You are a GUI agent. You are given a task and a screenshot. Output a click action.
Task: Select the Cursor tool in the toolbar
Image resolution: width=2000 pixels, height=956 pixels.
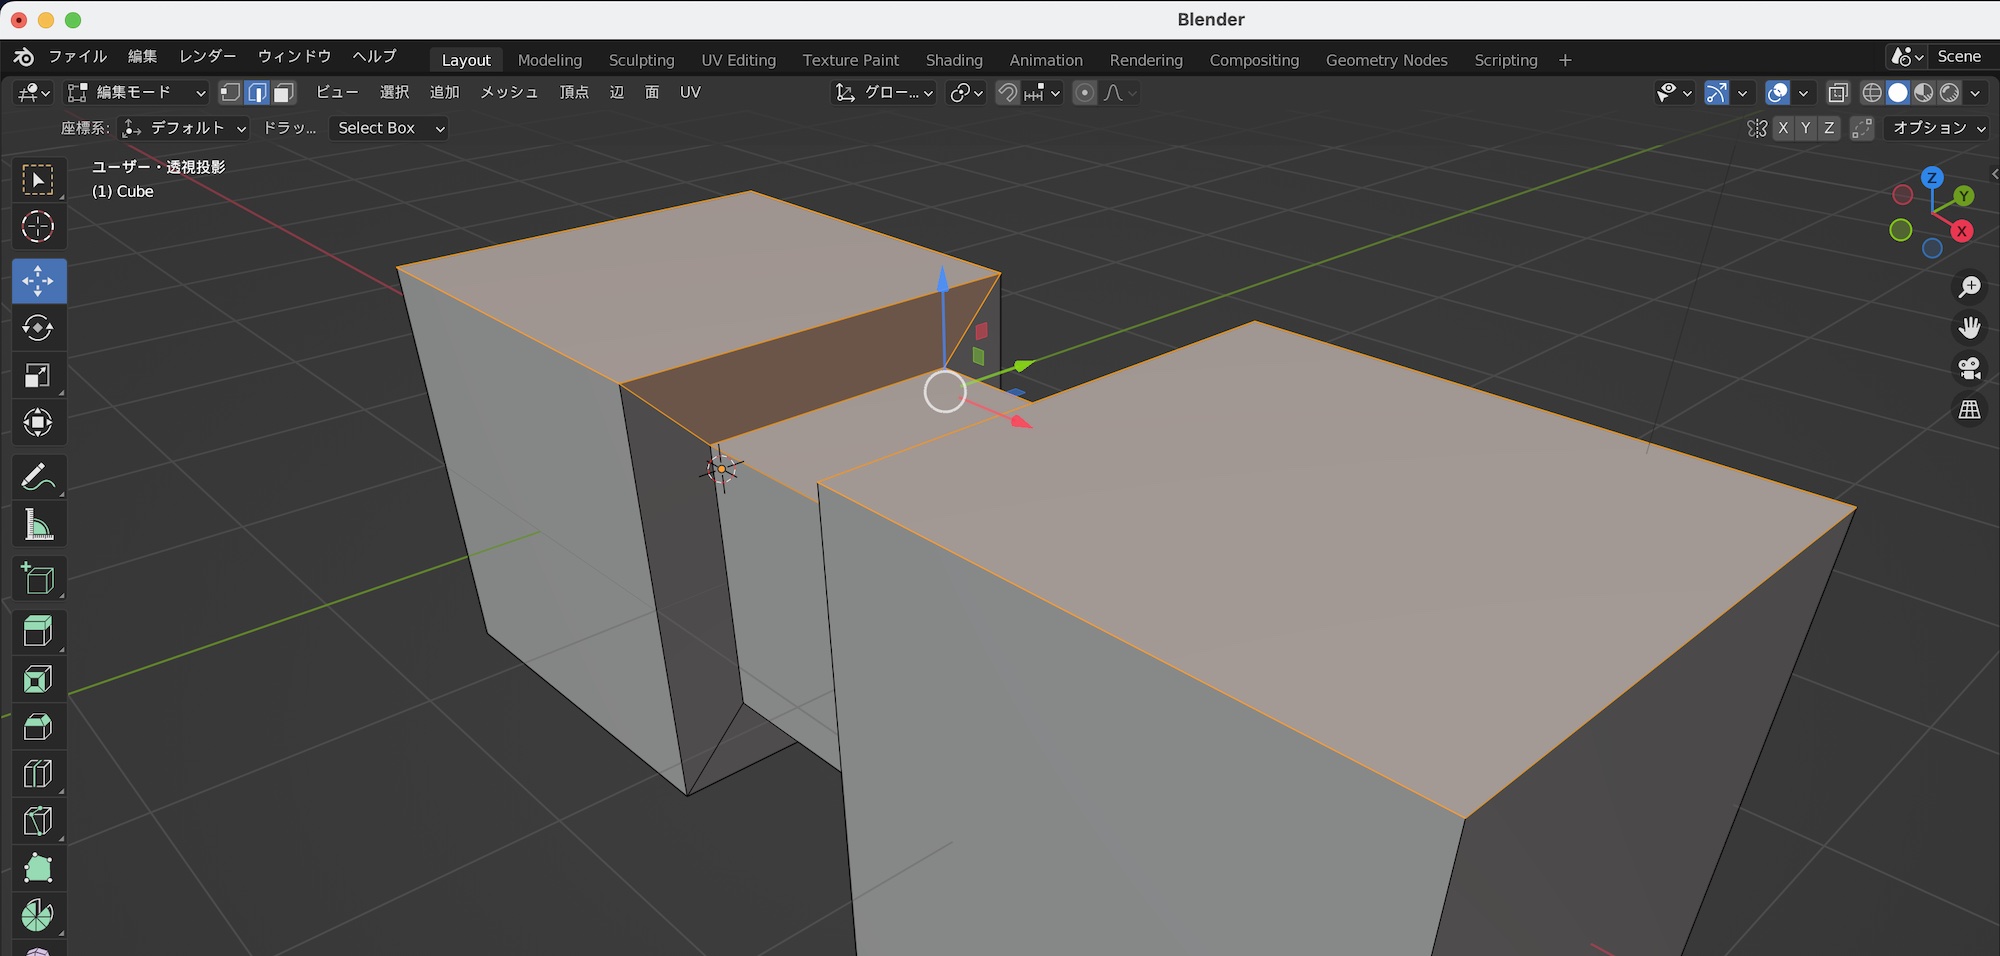tap(38, 227)
